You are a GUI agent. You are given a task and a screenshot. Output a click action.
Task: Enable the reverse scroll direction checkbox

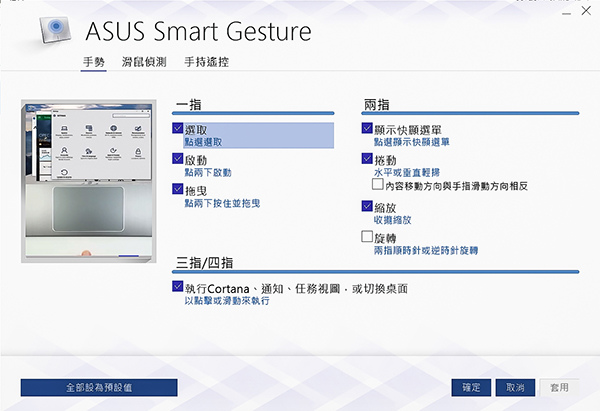377,184
